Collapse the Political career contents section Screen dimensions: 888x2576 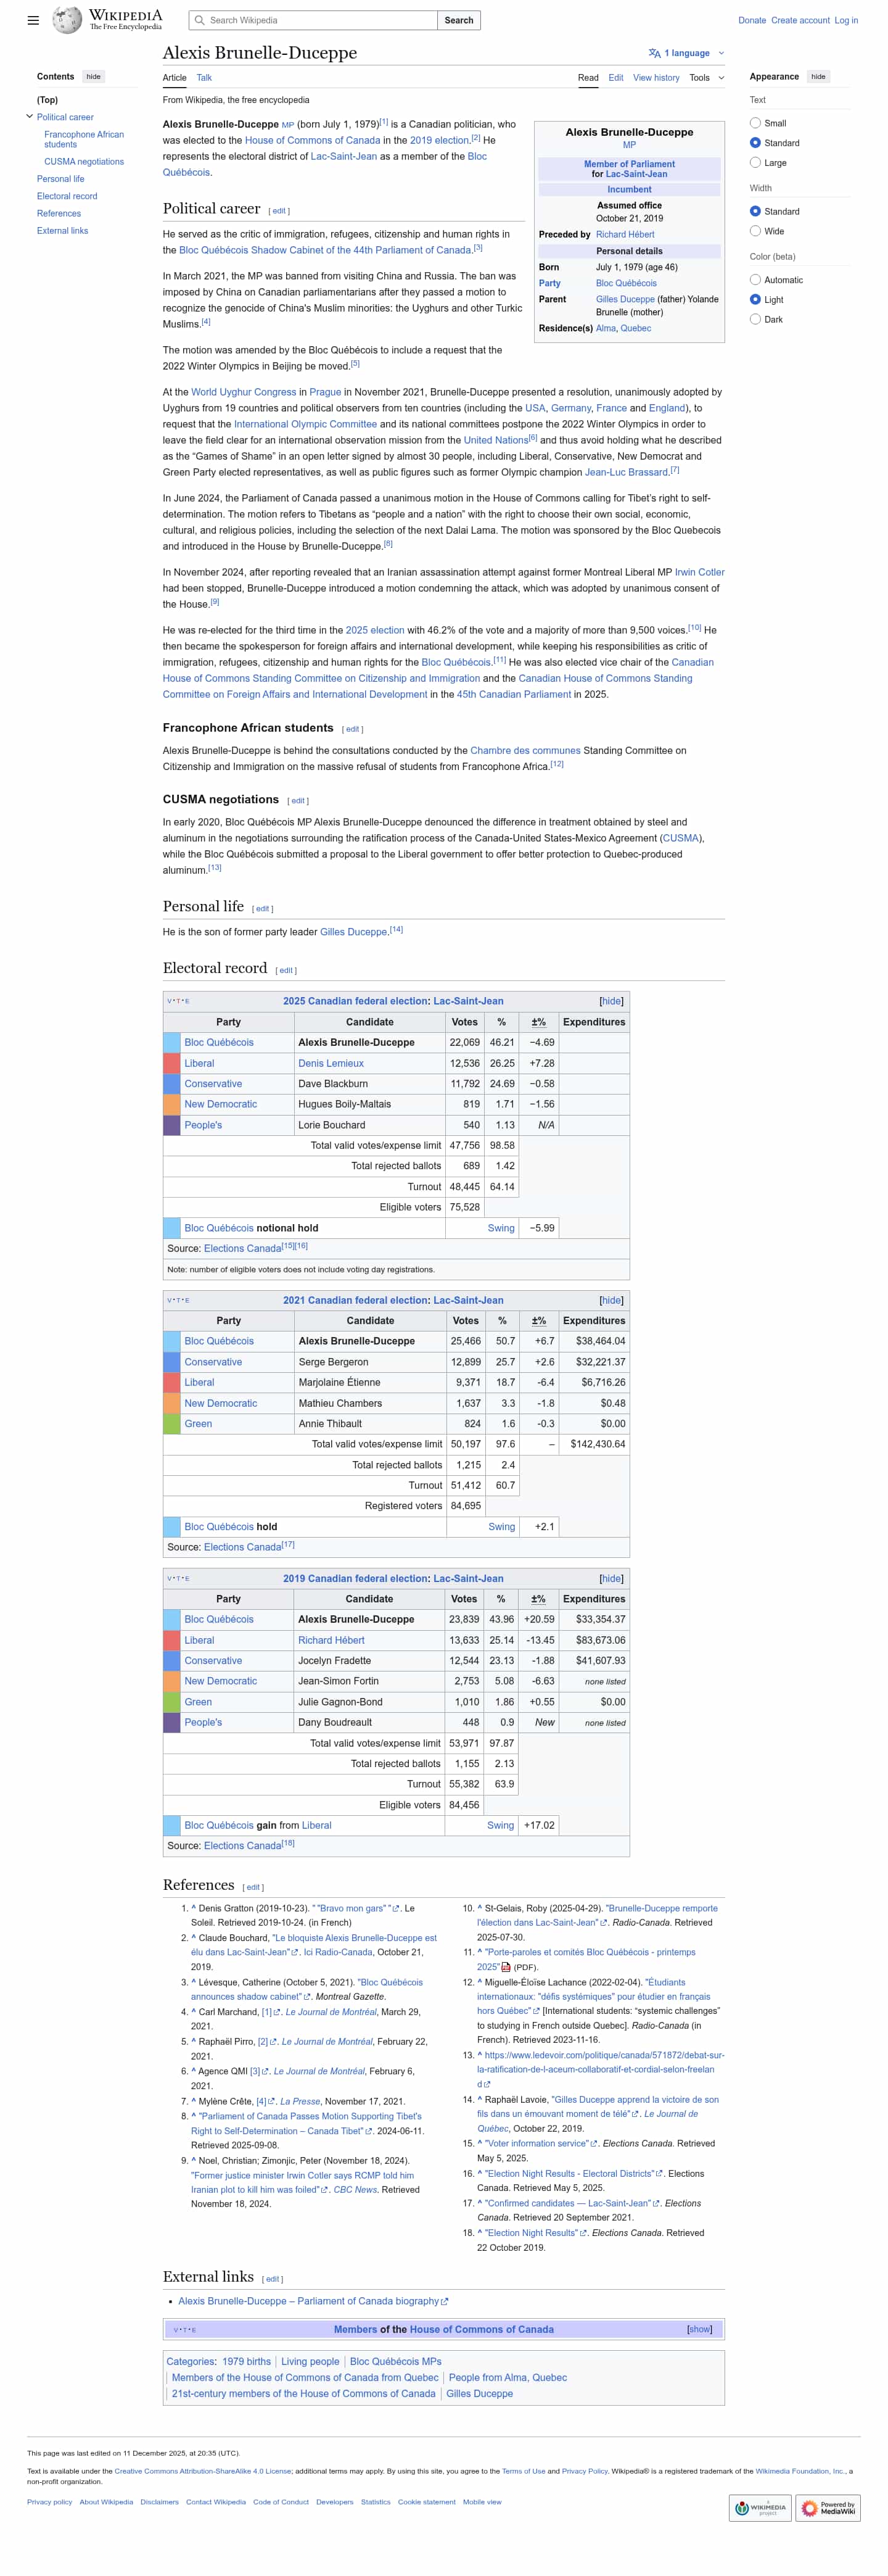(x=29, y=117)
